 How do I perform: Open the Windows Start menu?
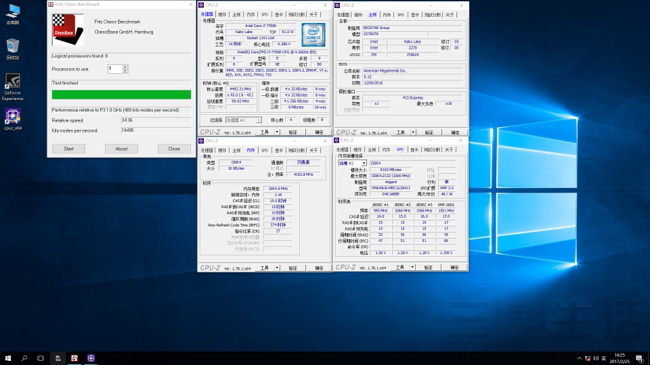[x=7, y=358]
